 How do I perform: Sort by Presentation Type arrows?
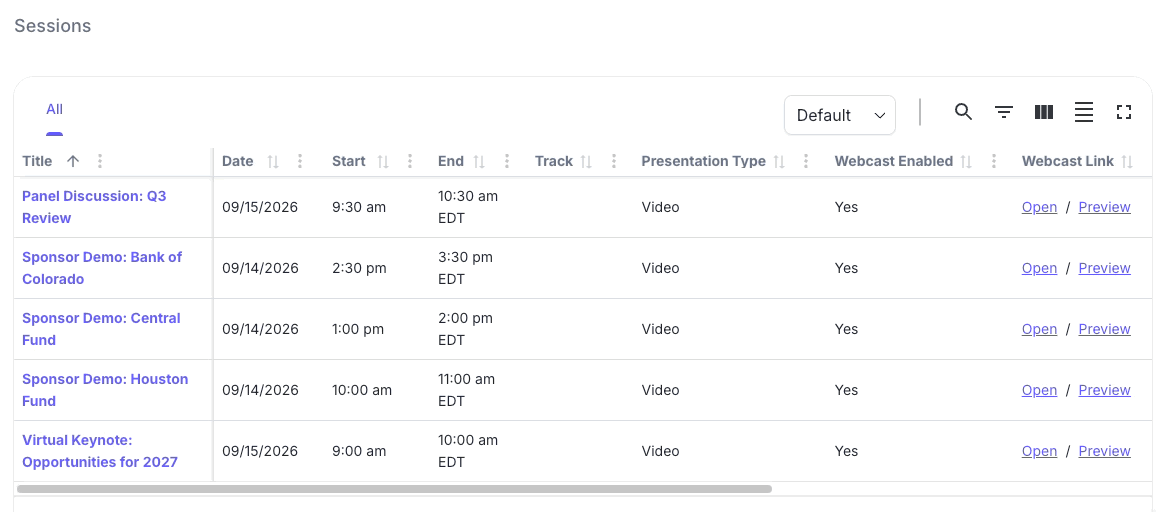tap(779, 161)
